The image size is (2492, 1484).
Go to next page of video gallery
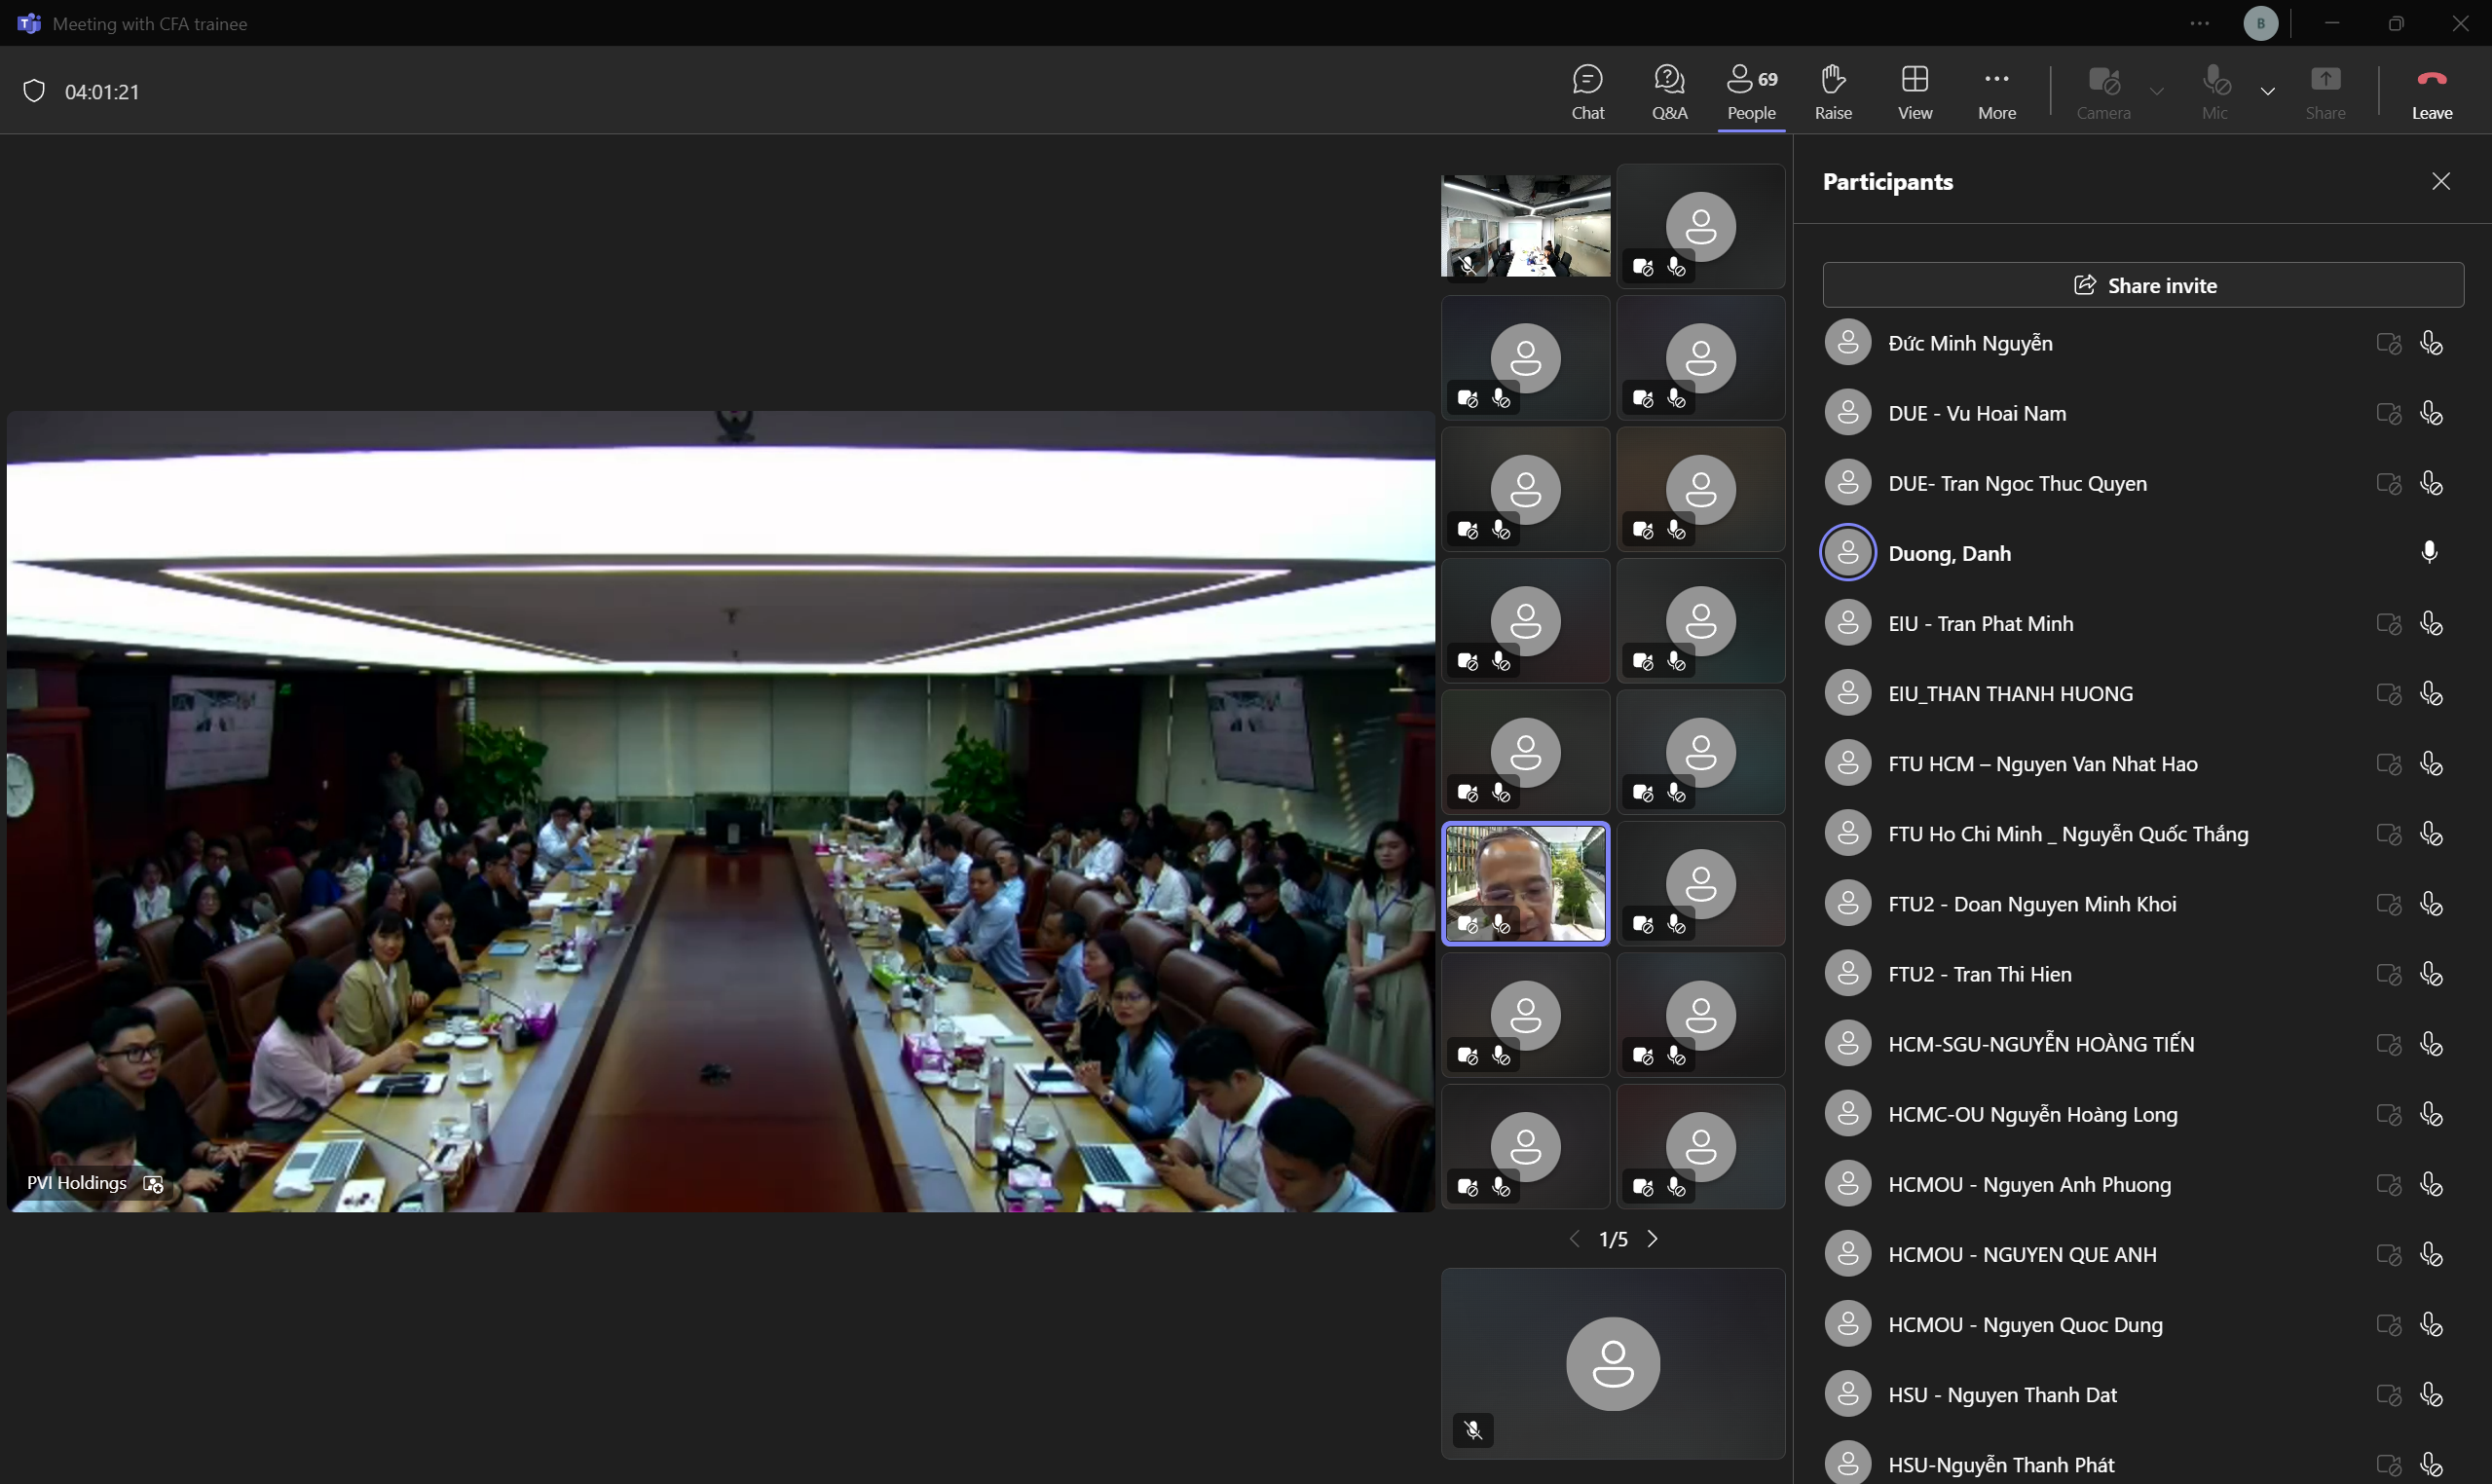click(x=1652, y=1239)
